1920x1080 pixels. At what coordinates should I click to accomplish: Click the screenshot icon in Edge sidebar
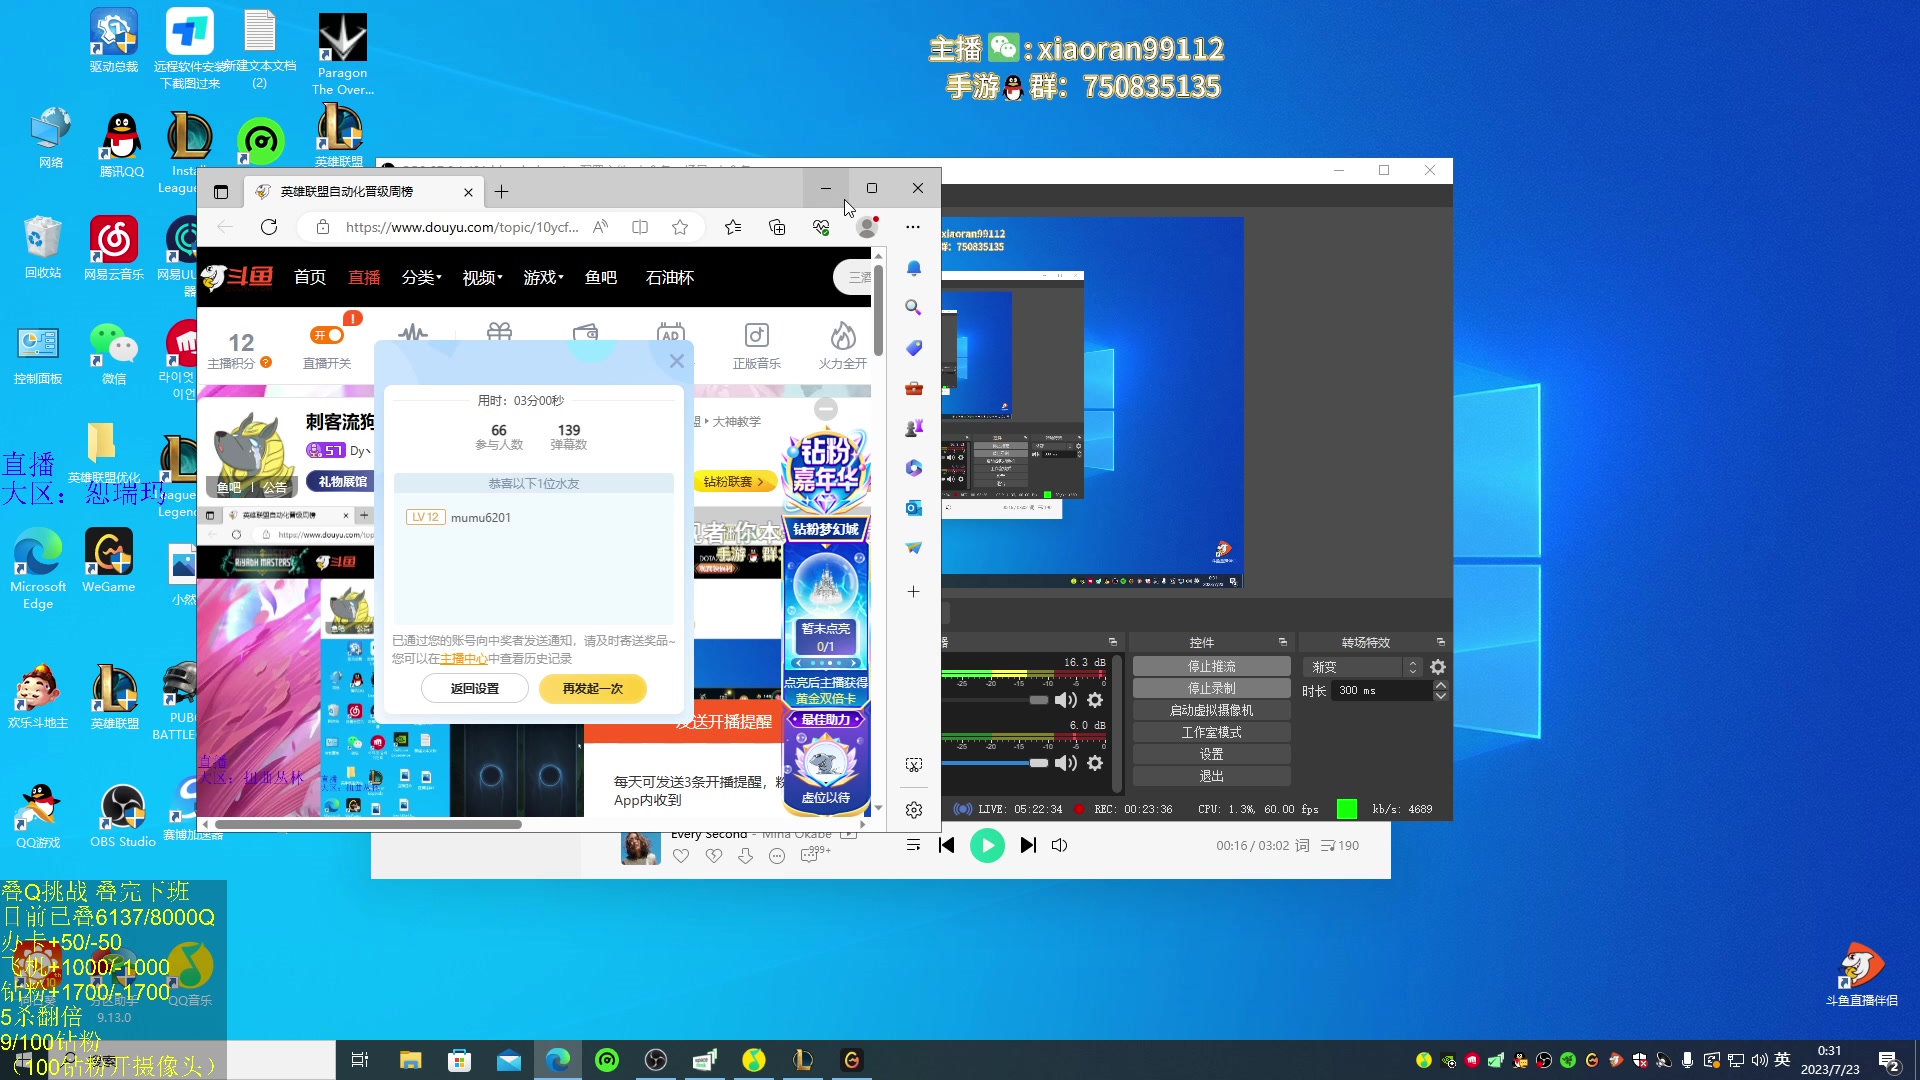point(913,765)
